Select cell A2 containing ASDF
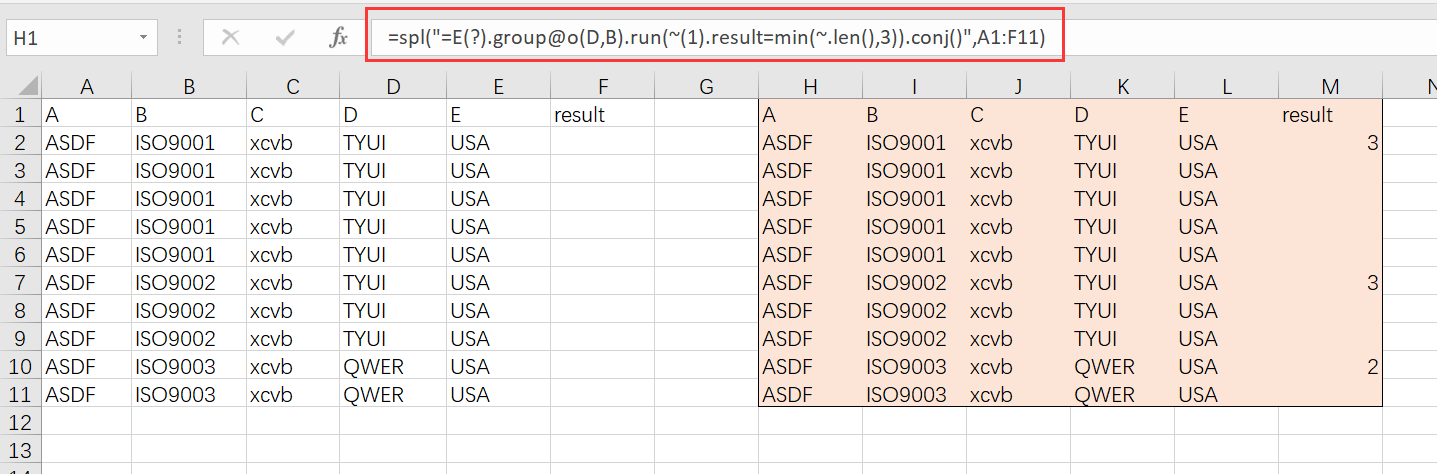This screenshot has width=1437, height=474. 86,143
